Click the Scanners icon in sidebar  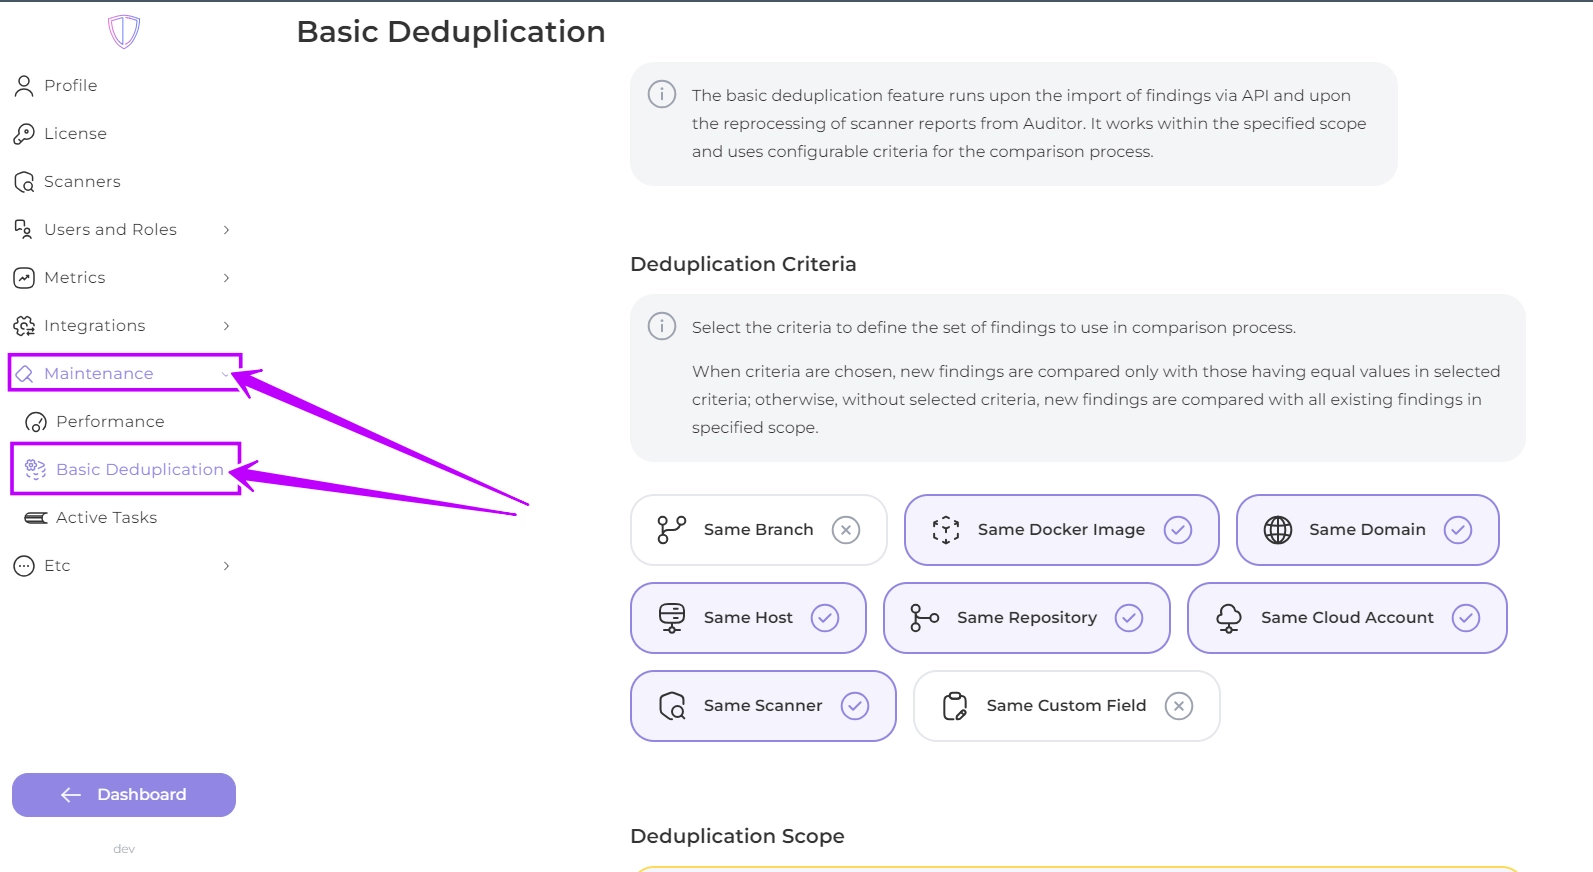tap(24, 182)
